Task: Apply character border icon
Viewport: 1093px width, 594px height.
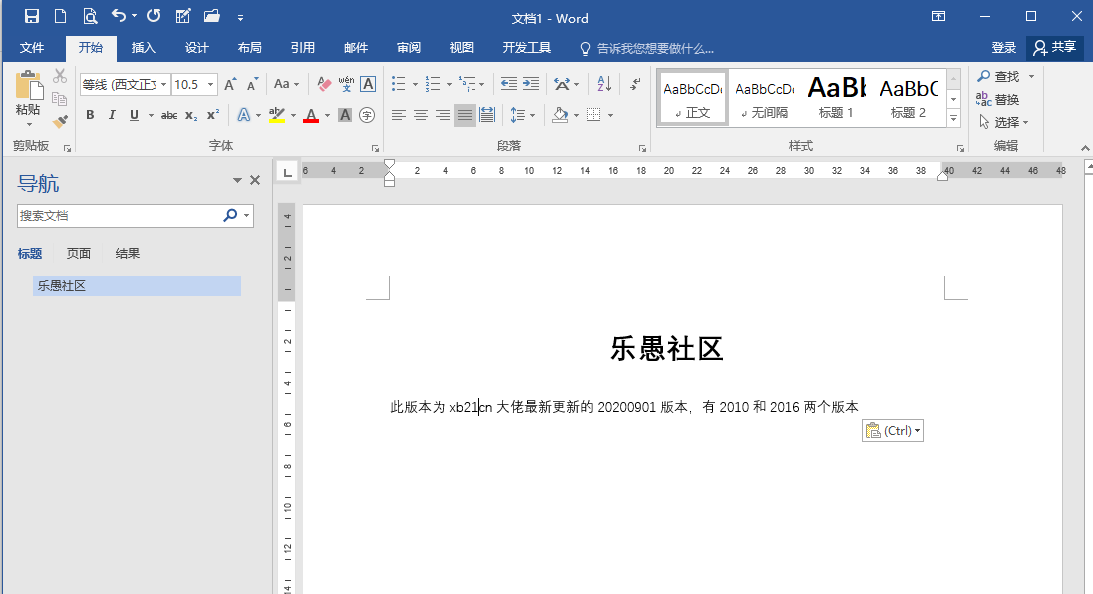Action: [x=368, y=84]
